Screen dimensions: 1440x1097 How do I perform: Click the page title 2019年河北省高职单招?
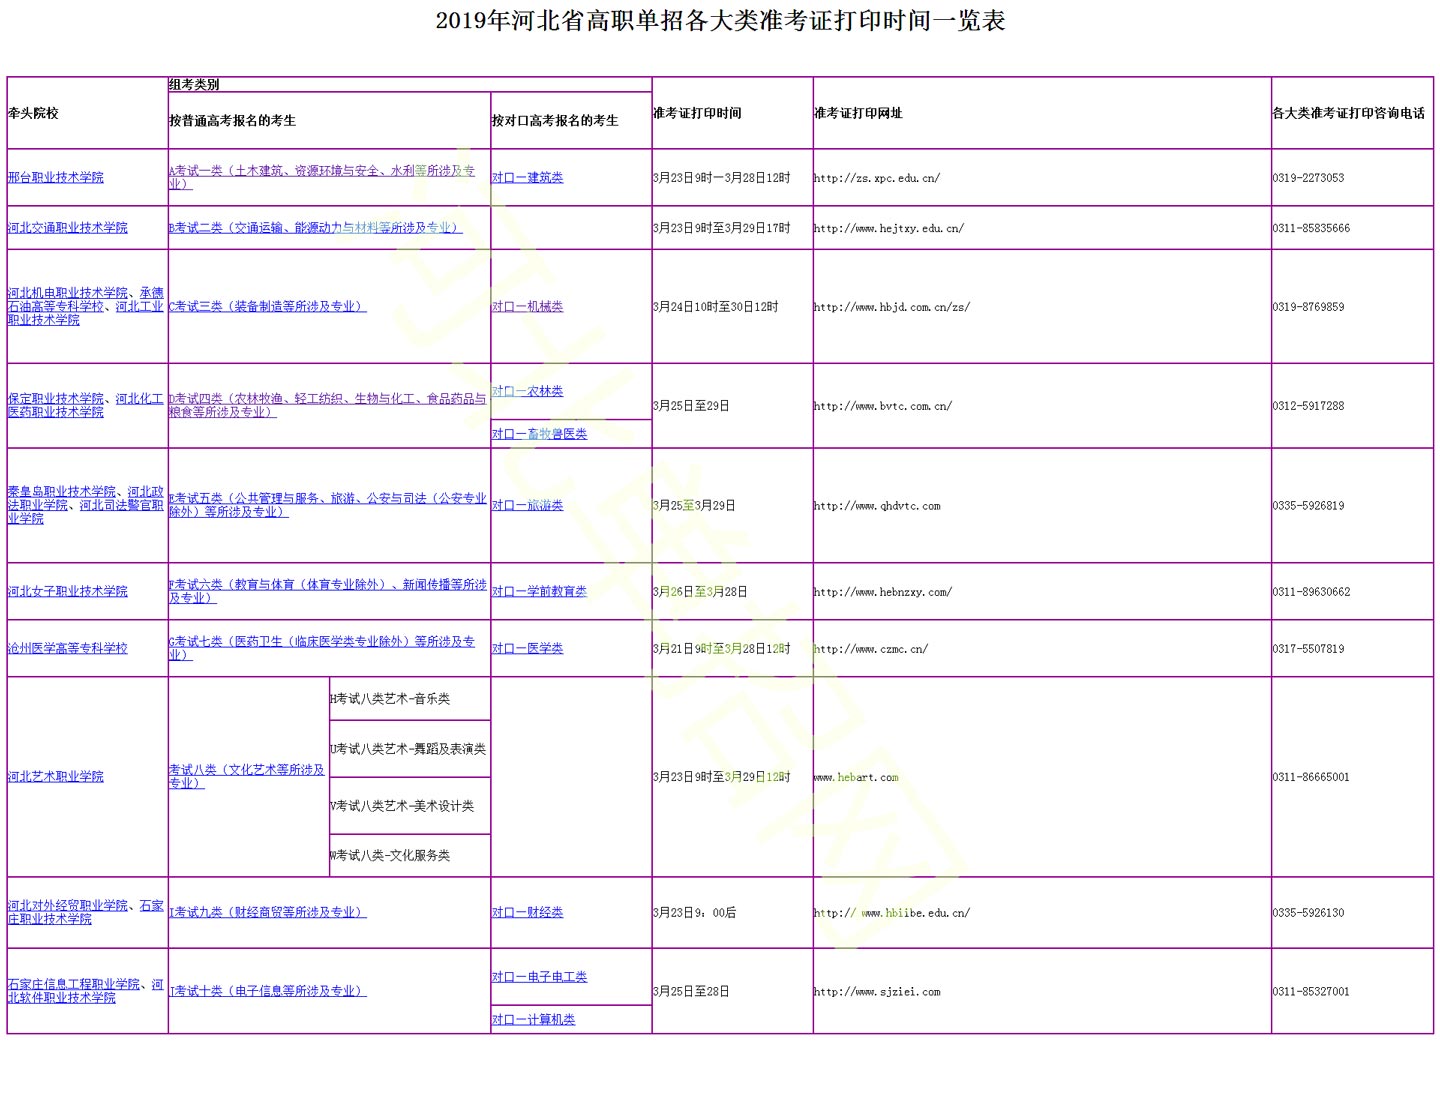click(x=720, y=21)
